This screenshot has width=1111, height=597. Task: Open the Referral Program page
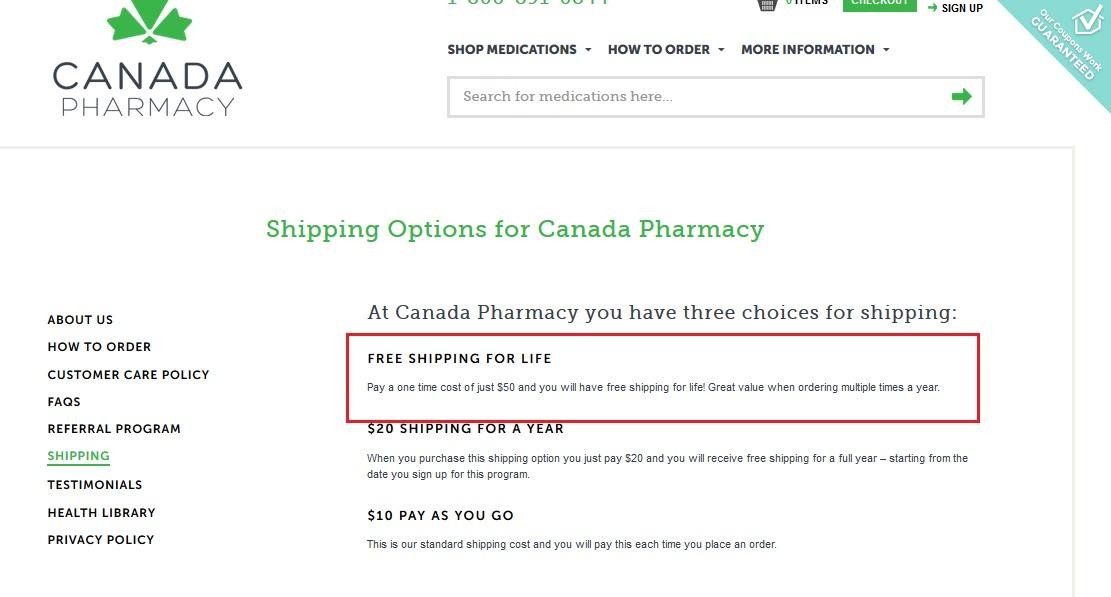tap(114, 429)
